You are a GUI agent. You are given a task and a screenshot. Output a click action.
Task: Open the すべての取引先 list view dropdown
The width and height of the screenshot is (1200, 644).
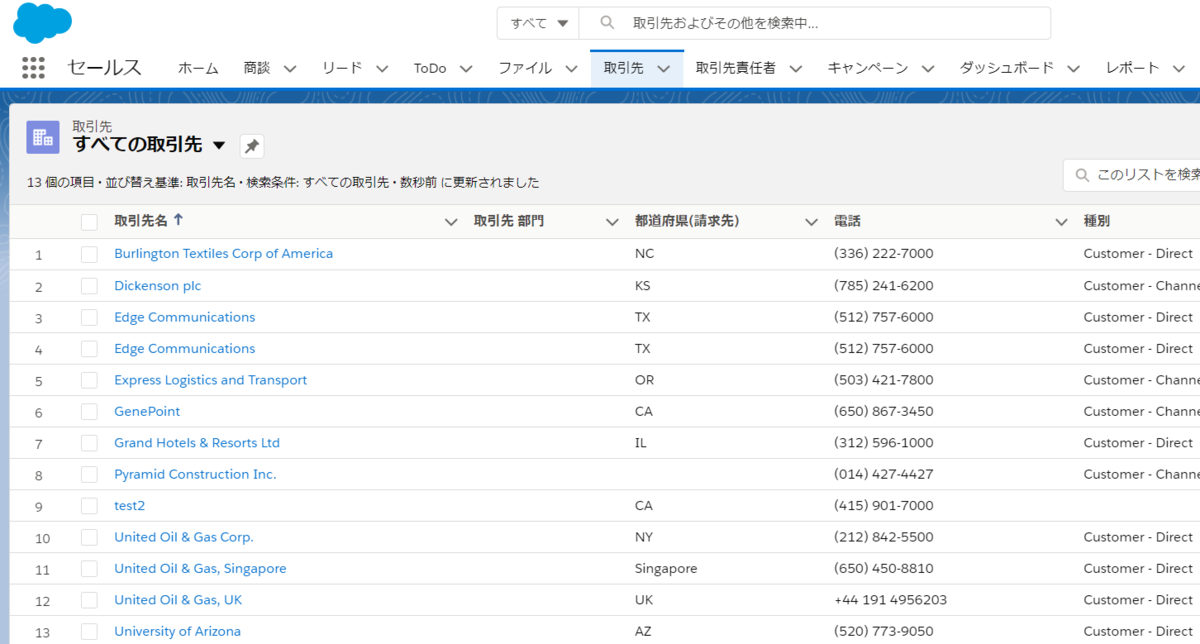[219, 145]
